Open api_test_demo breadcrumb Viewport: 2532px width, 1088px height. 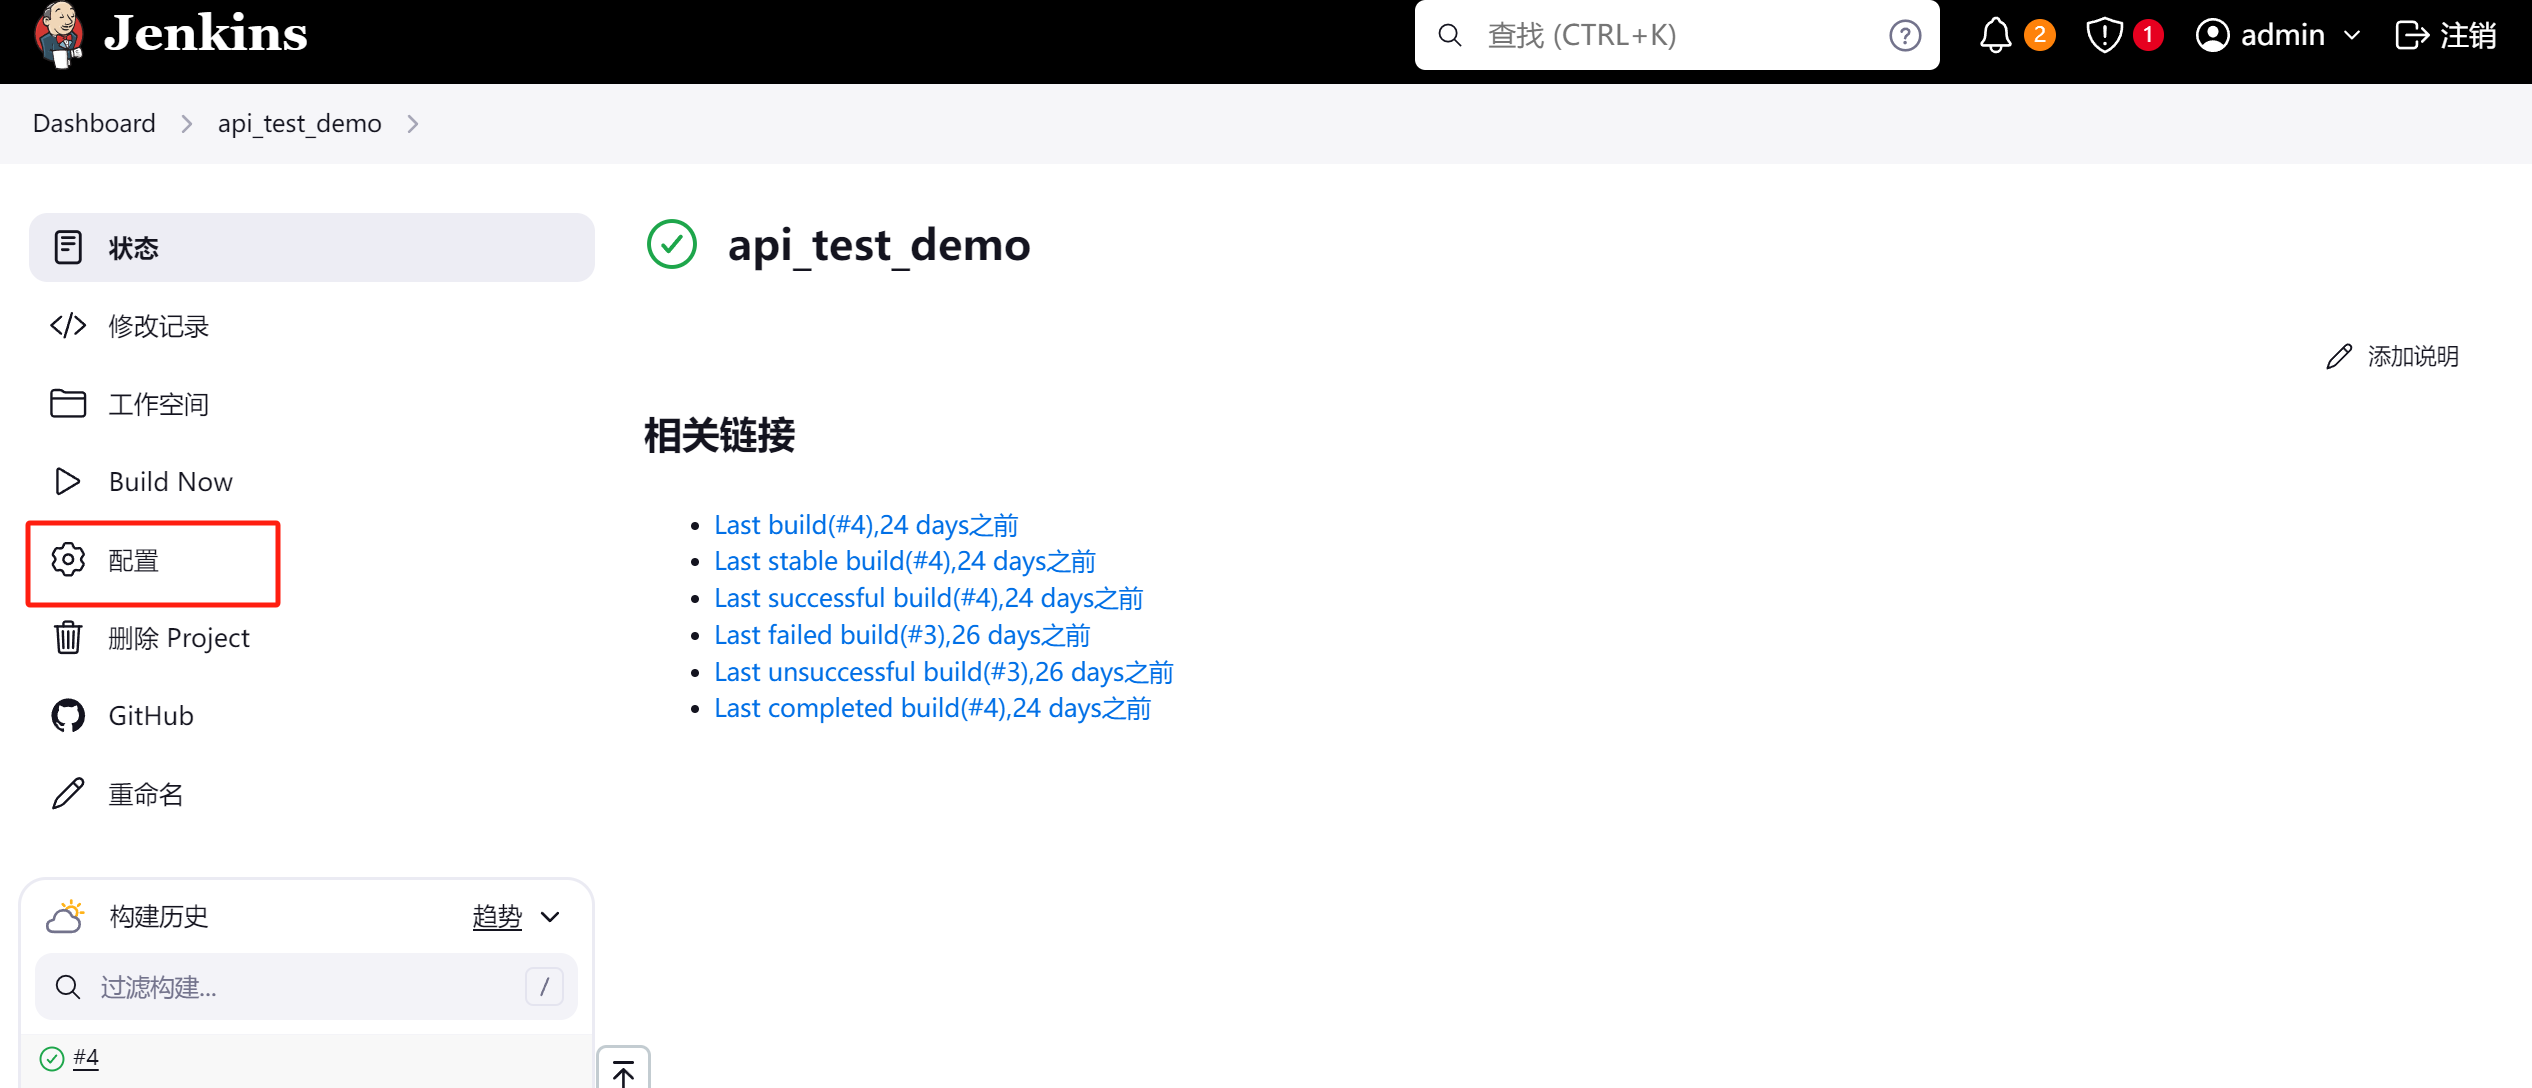point(300,123)
